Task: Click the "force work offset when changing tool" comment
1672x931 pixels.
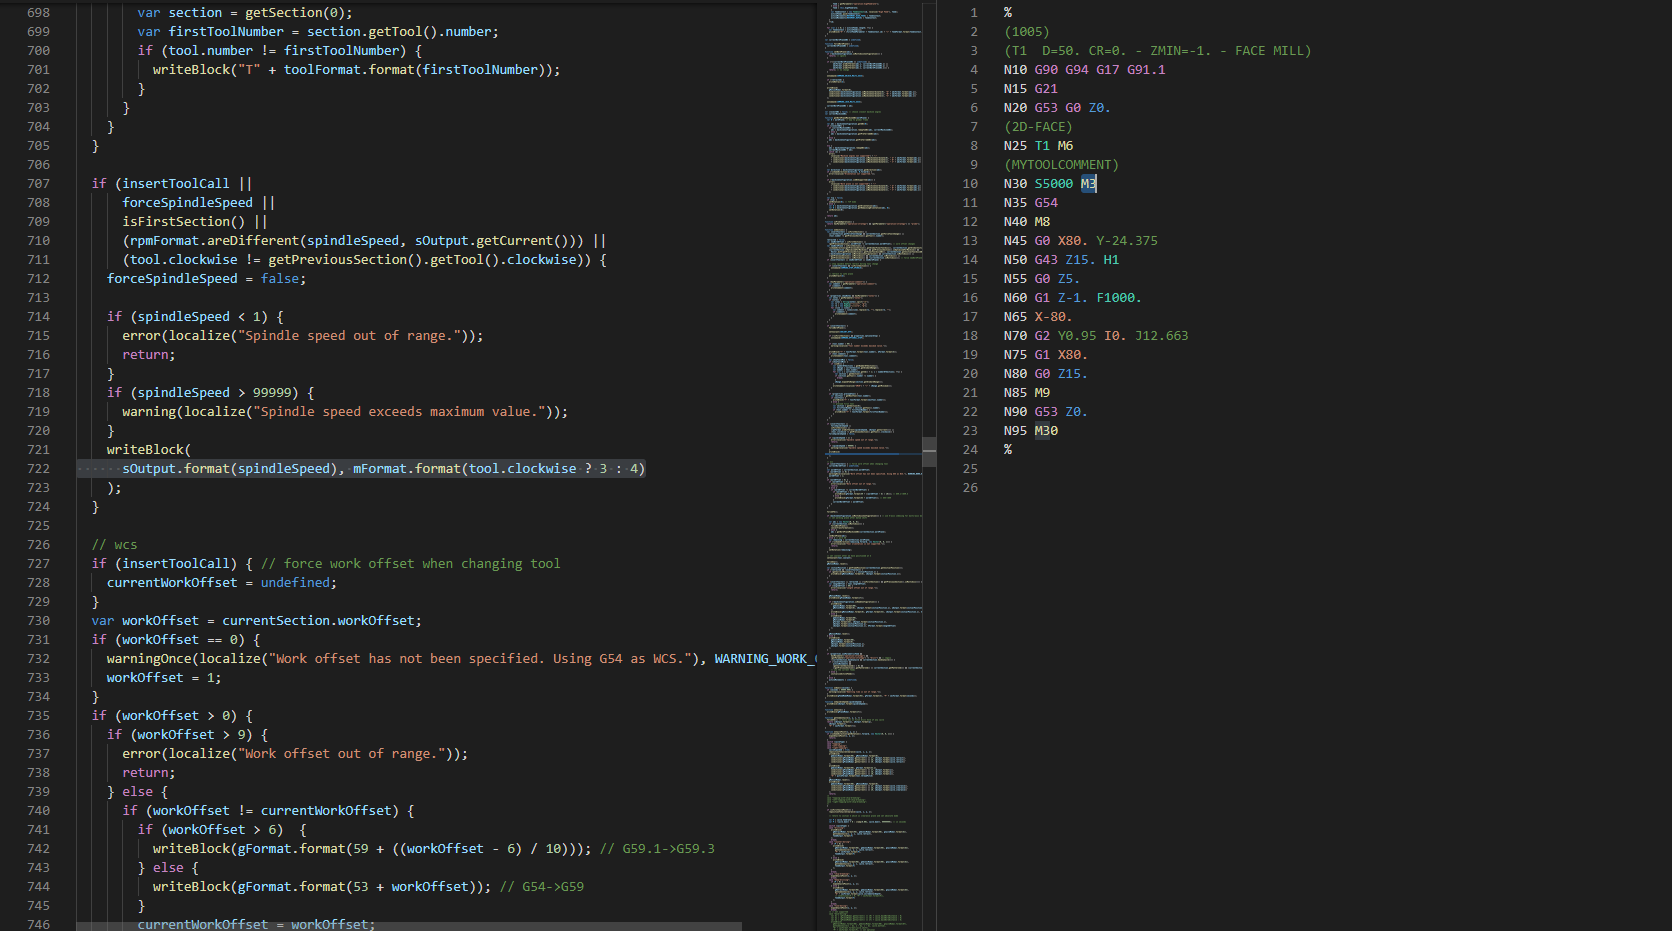Action: [411, 564]
